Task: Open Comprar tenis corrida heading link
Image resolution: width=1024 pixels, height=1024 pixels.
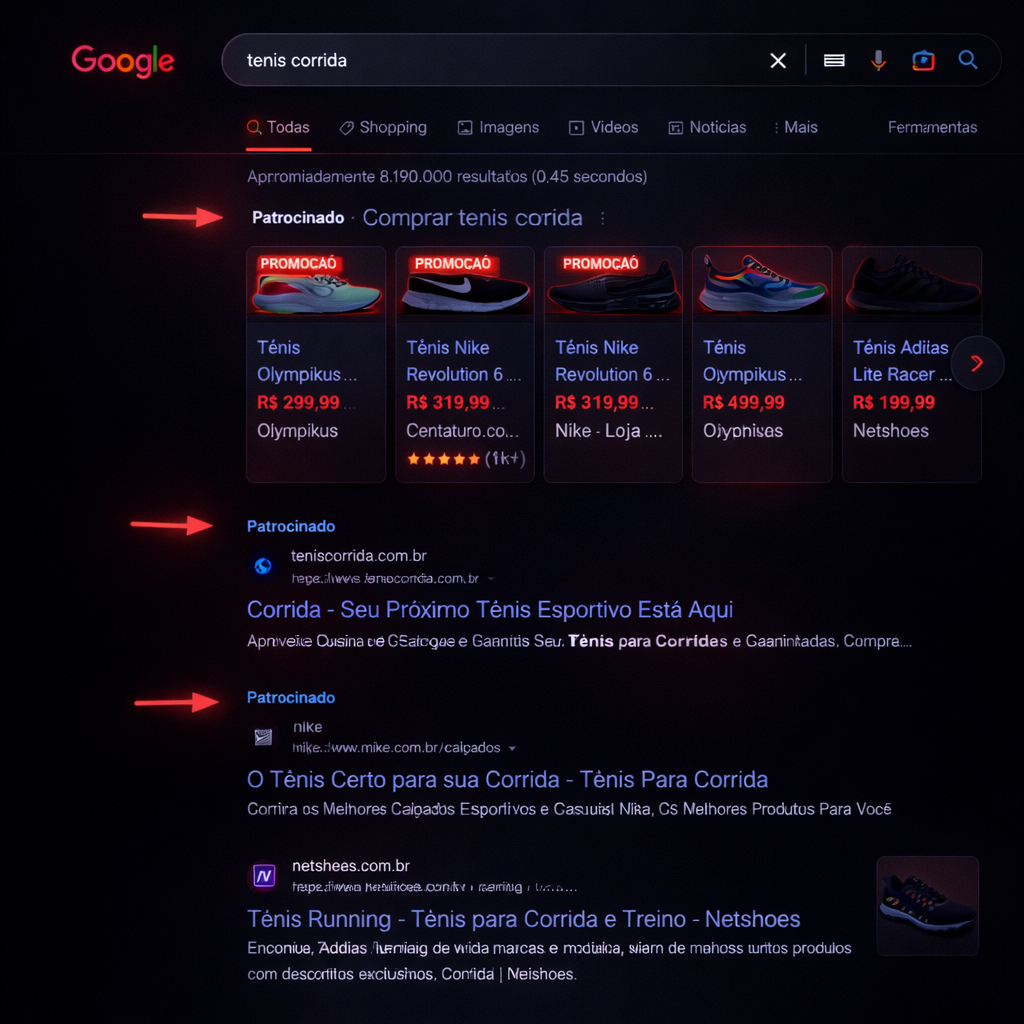Action: pos(472,217)
